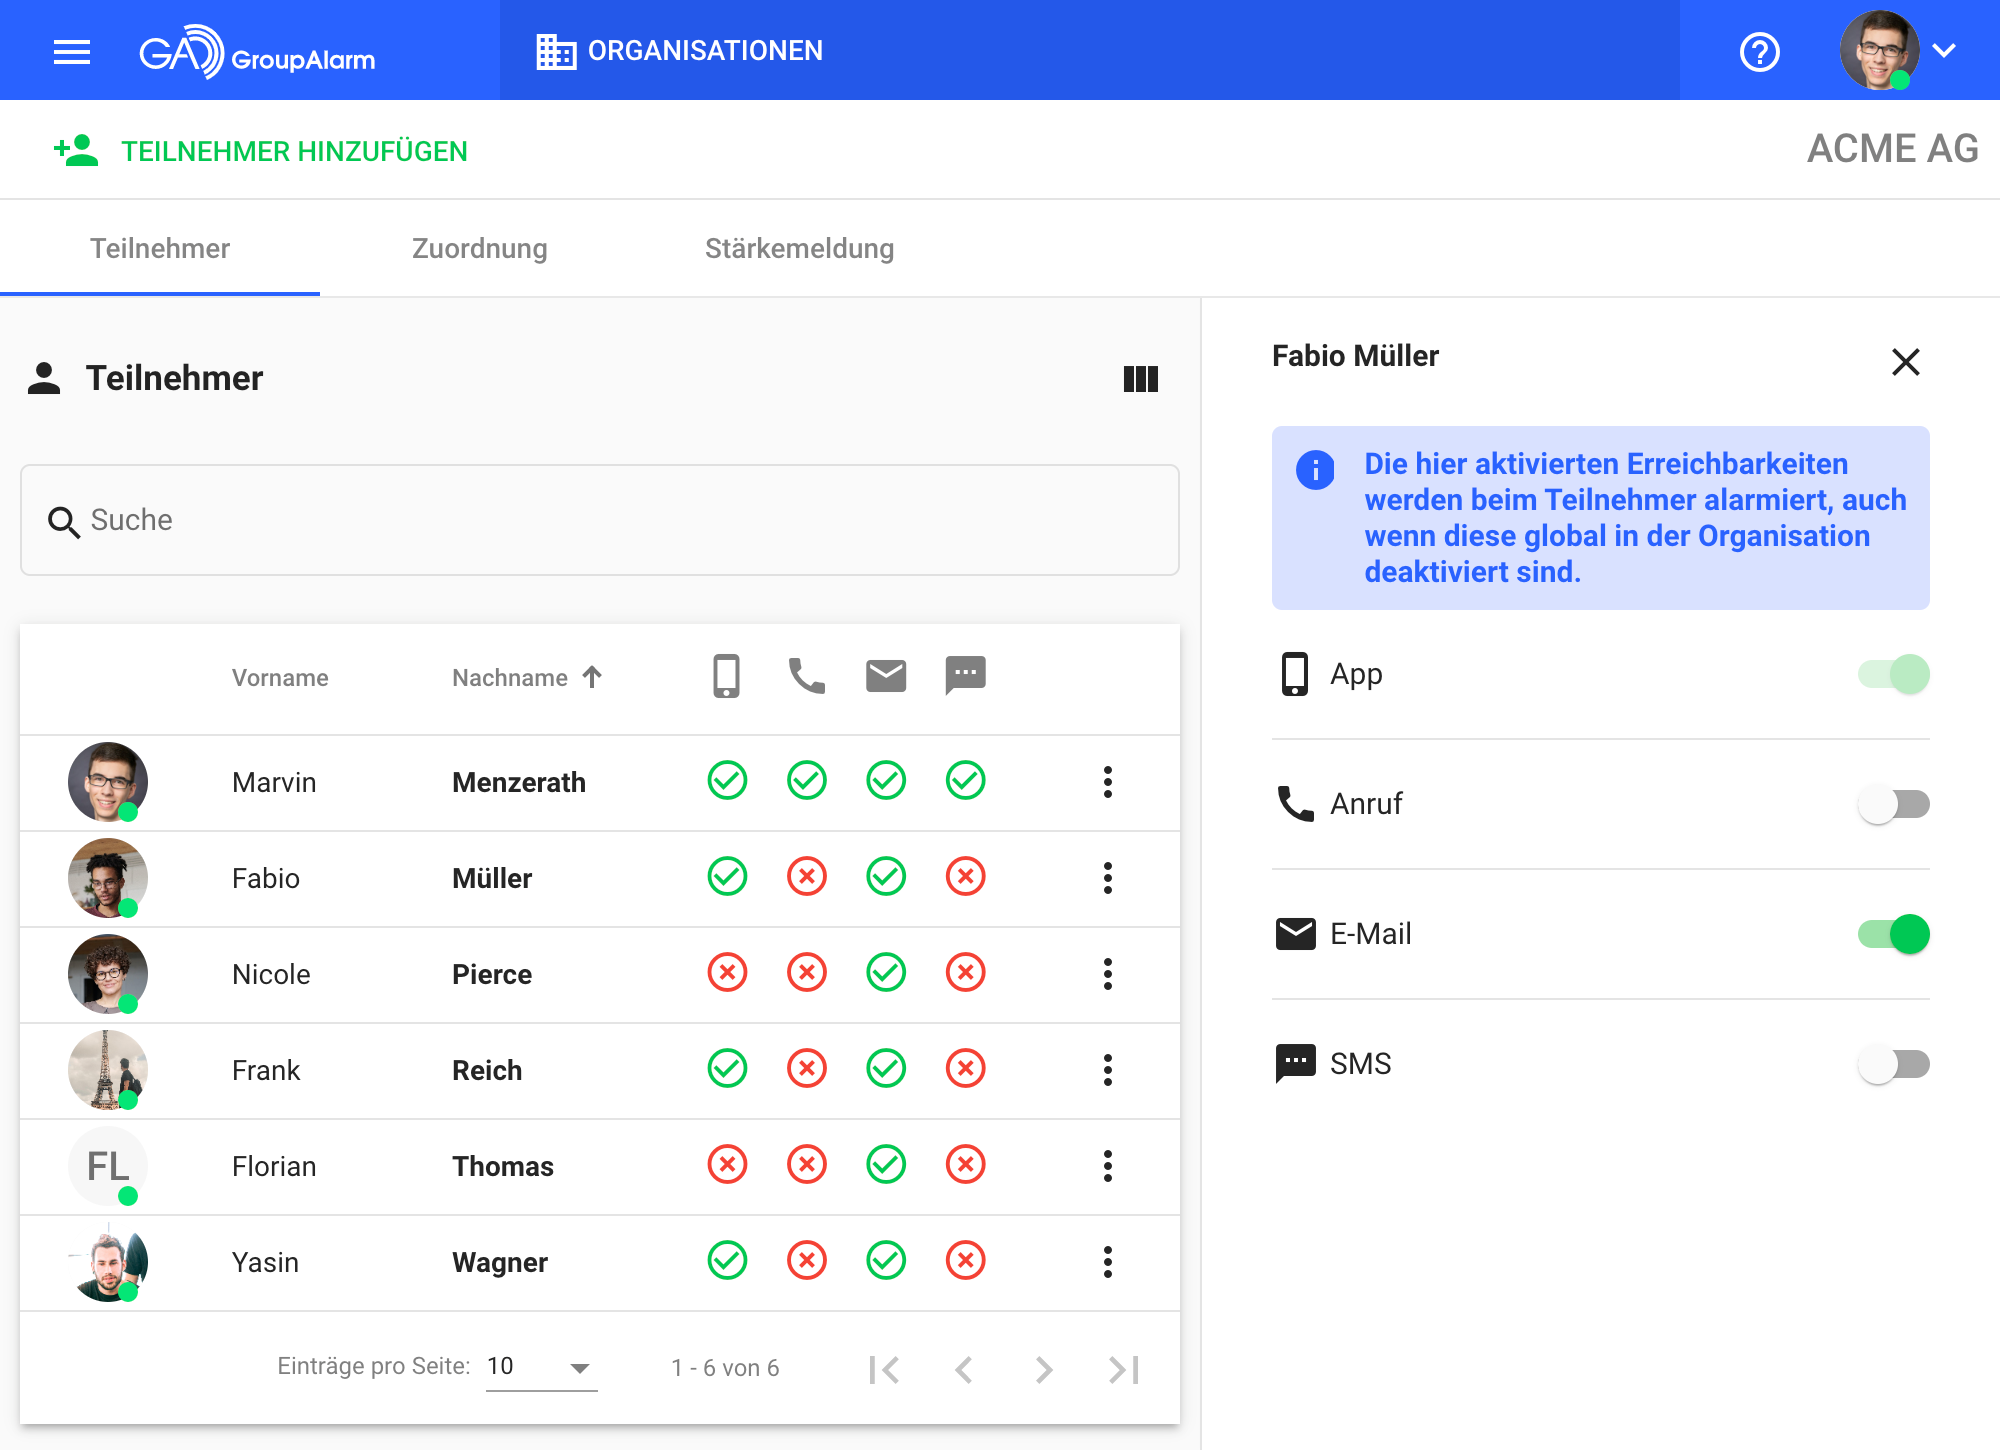The height and width of the screenshot is (1450, 2000).
Task: Open the options menu for Marvin Menzerath
Action: tap(1107, 782)
